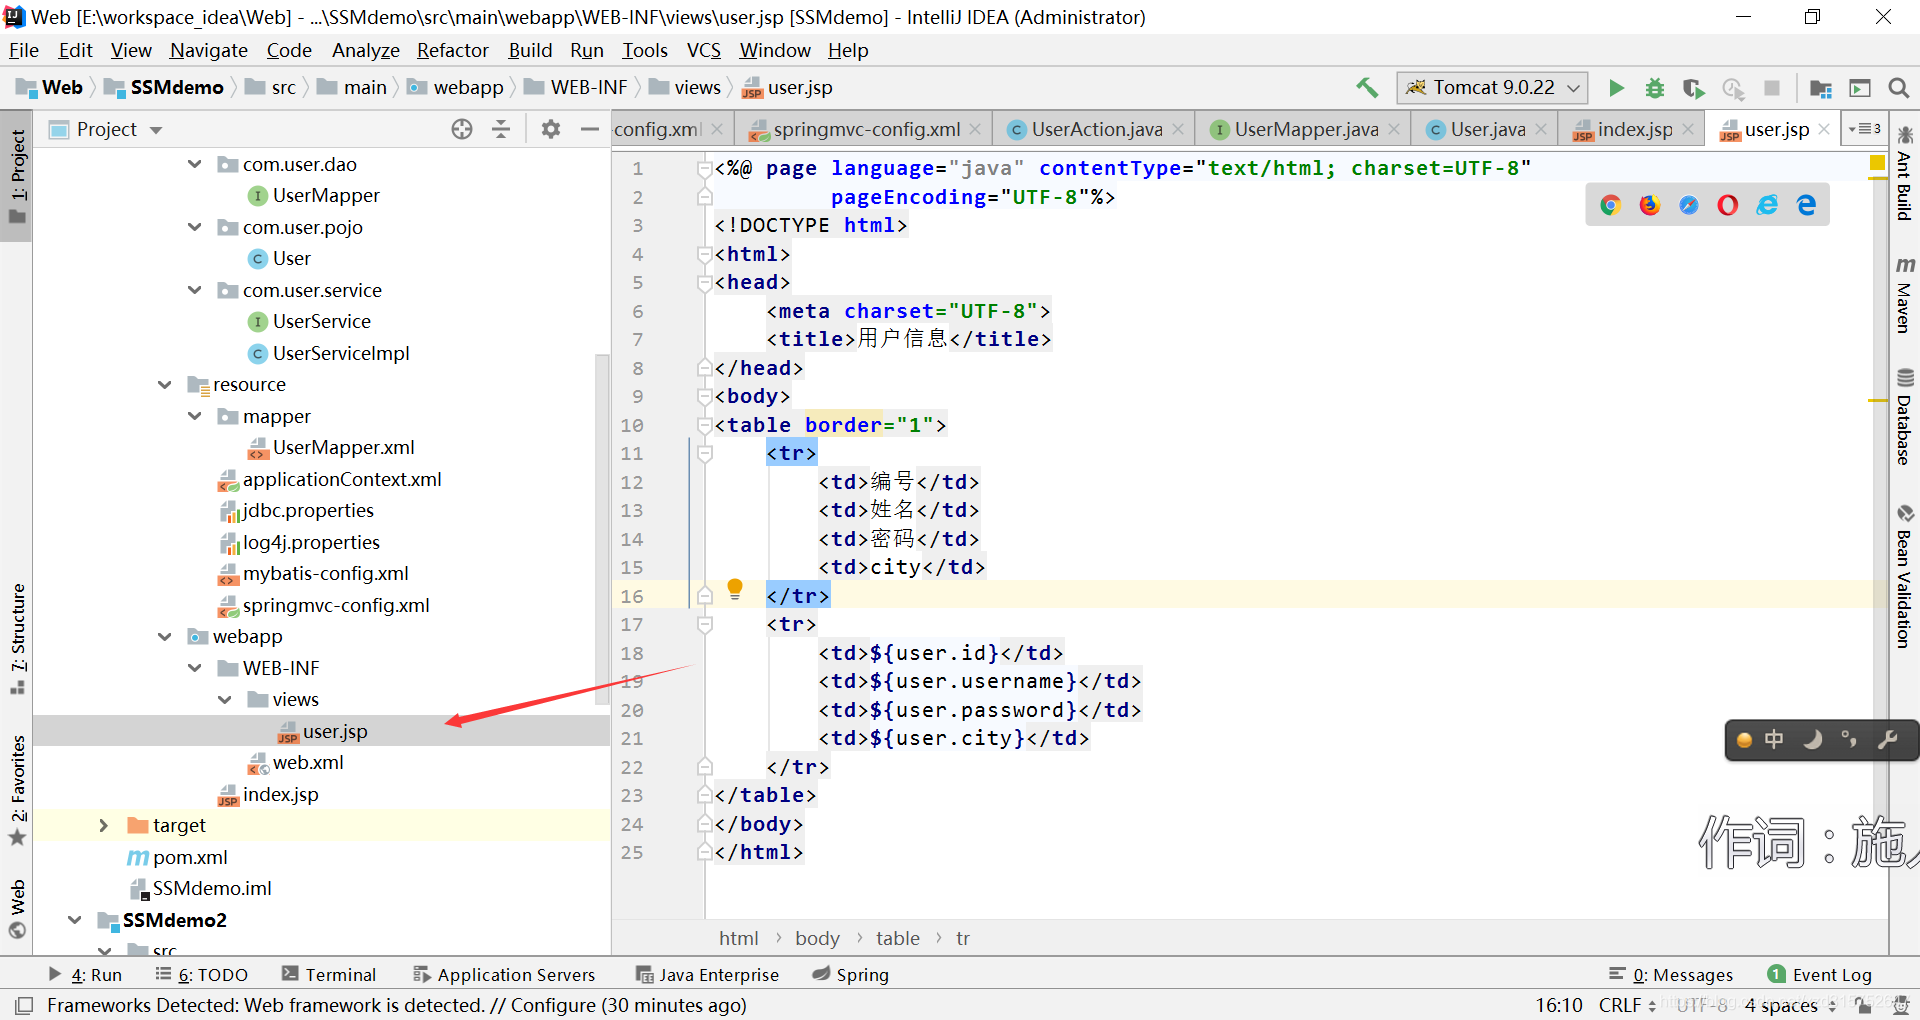
Task: Switch to index.jsp editor tab
Action: click(1634, 129)
